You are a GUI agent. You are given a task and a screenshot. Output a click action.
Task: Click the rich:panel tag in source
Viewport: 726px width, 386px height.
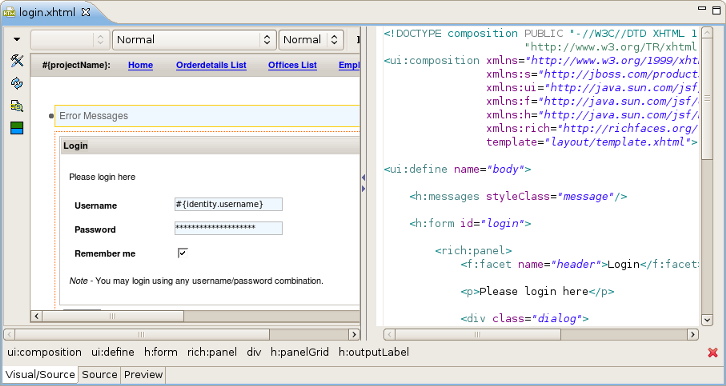[473, 250]
